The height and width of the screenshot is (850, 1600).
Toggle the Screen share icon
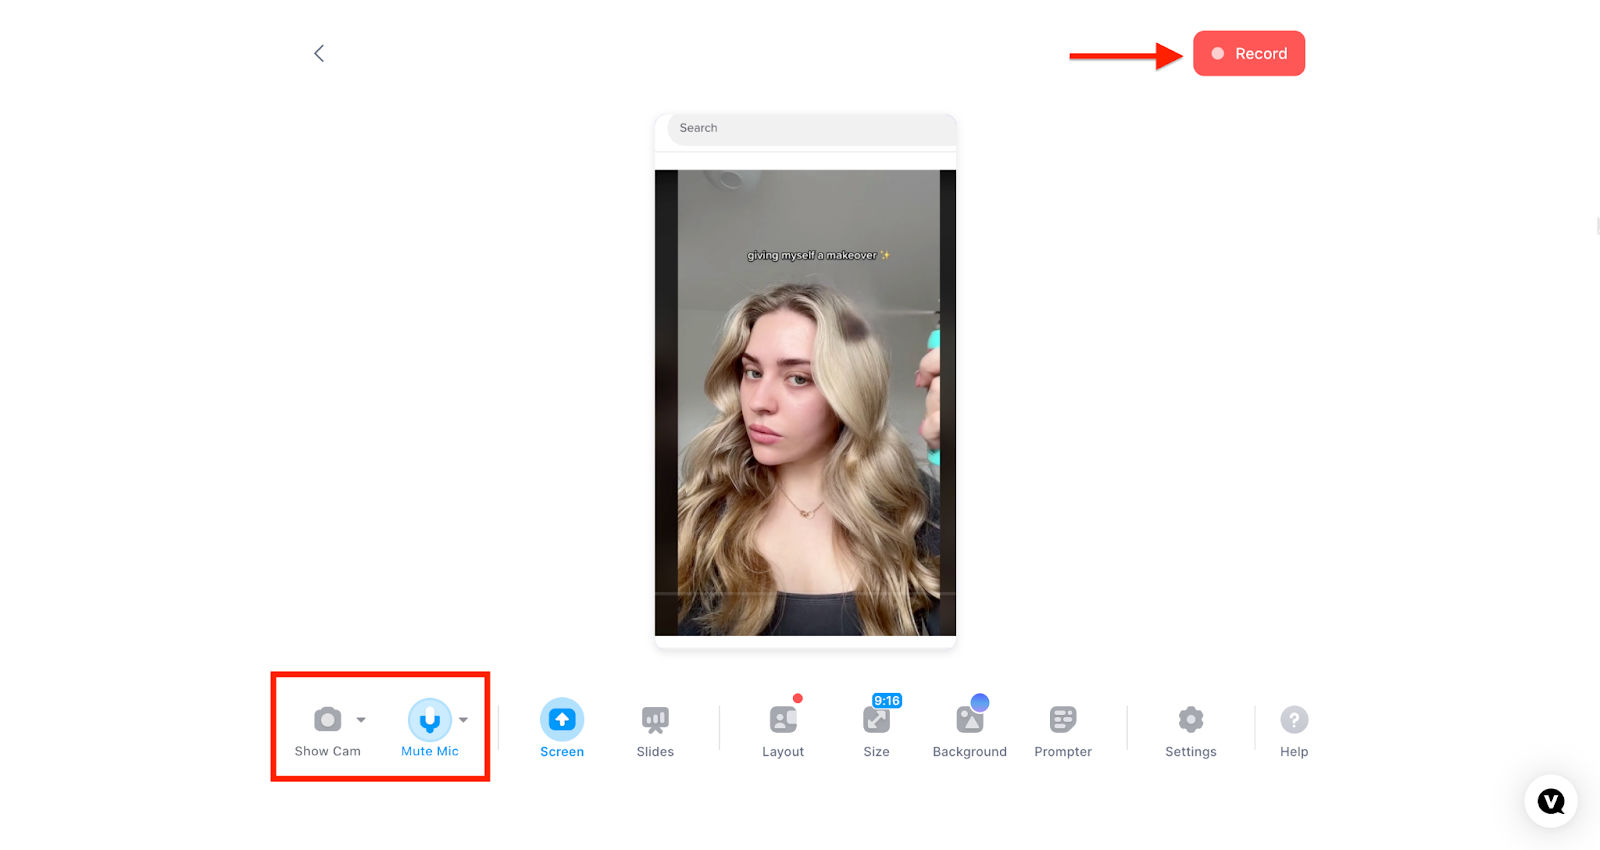pyautogui.click(x=562, y=720)
